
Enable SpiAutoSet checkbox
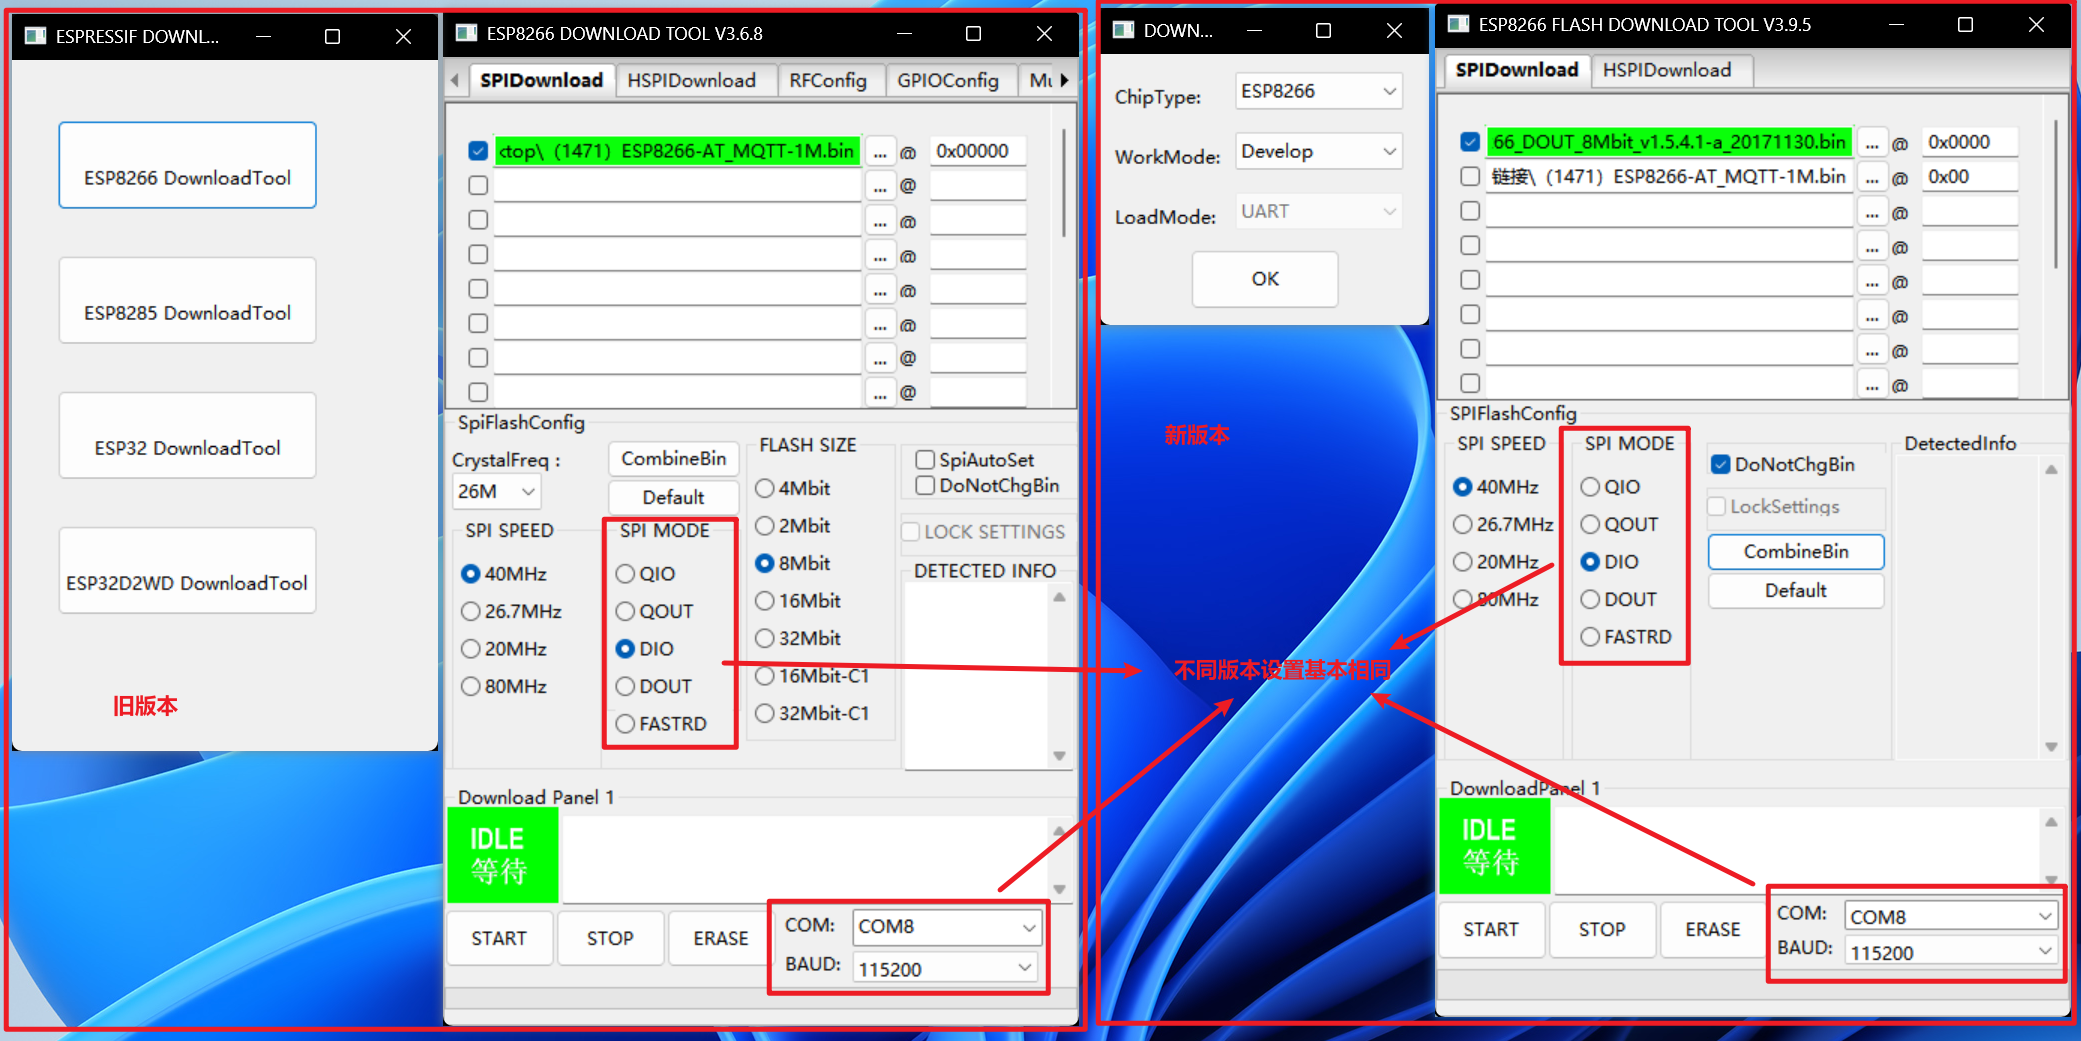(975, 460)
